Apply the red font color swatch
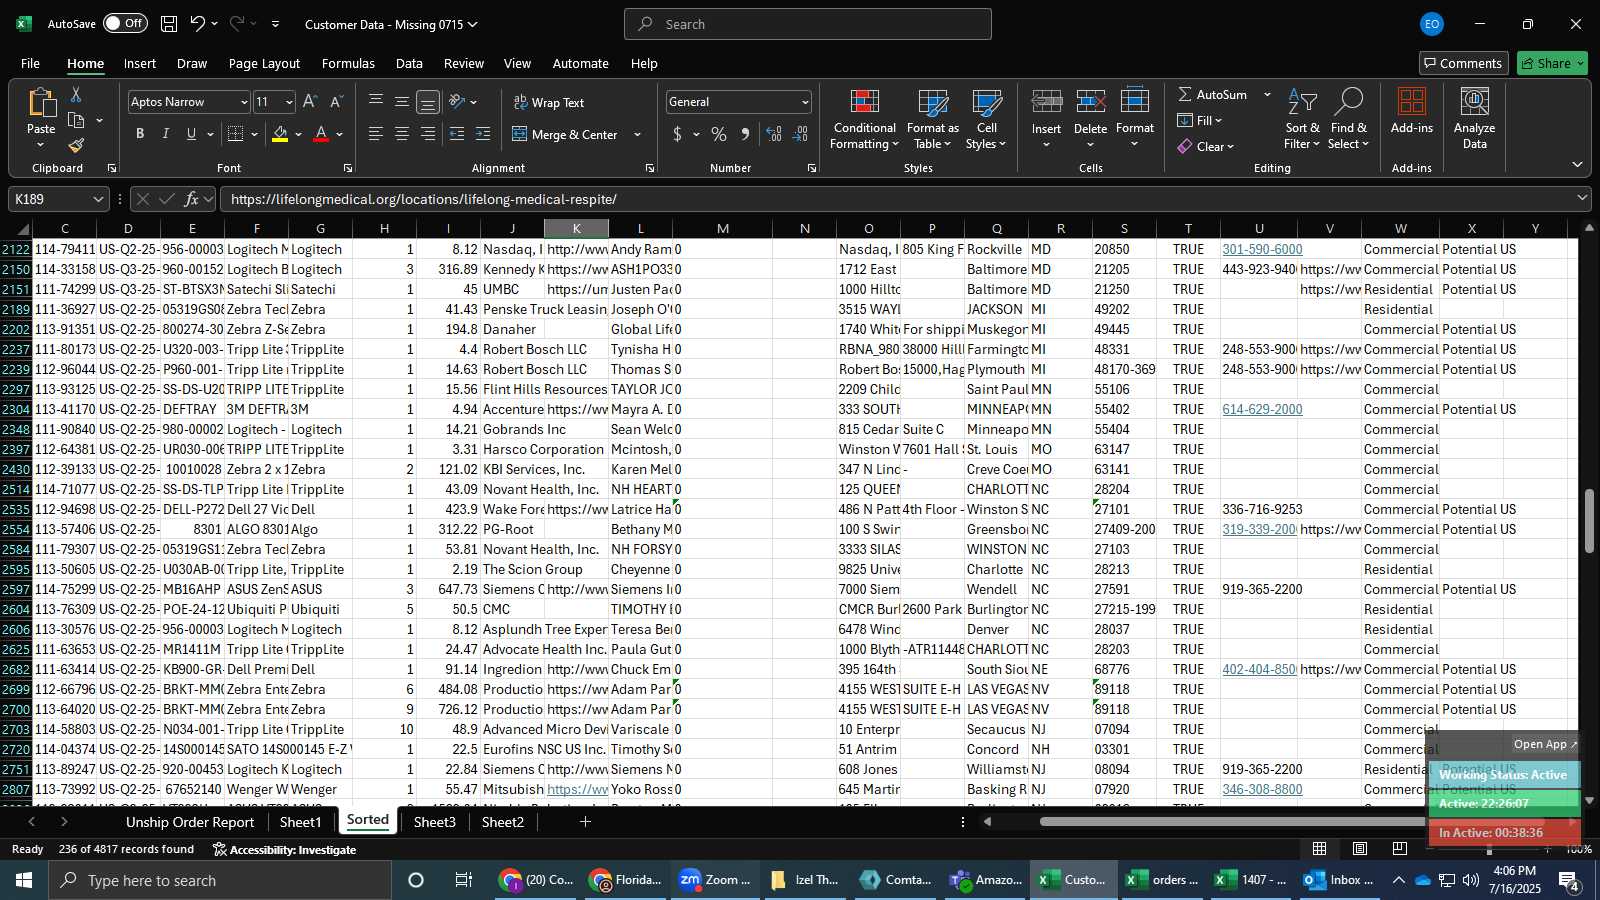 [321, 134]
